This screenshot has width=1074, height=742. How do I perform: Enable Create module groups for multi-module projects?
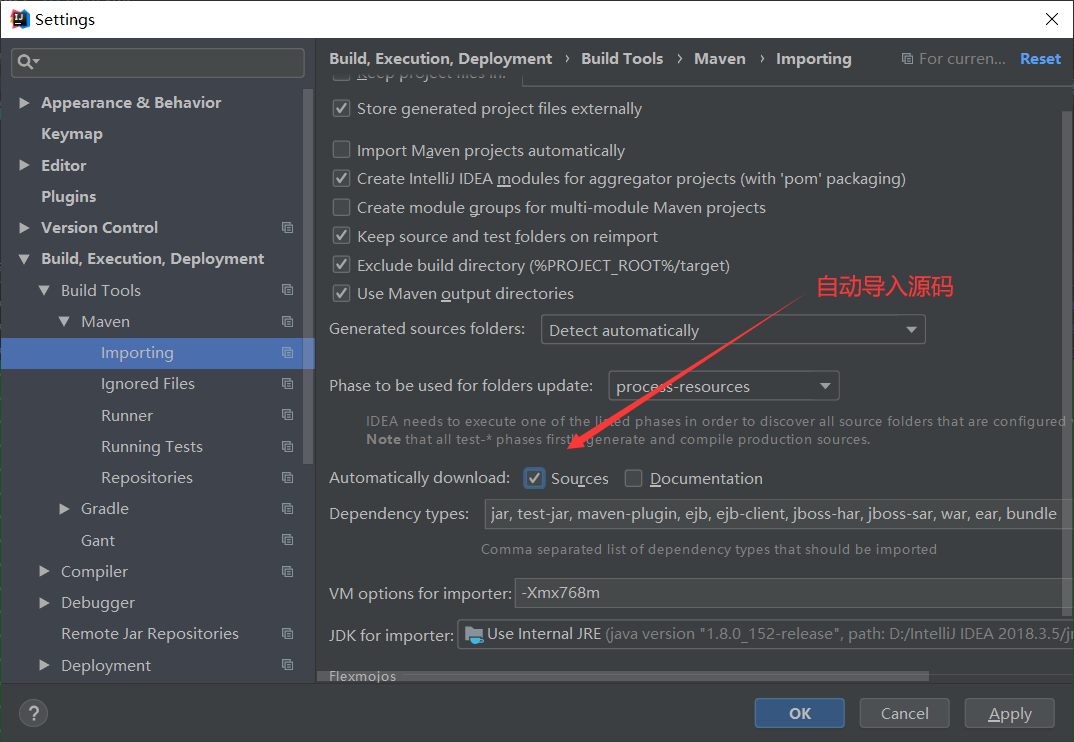point(341,208)
